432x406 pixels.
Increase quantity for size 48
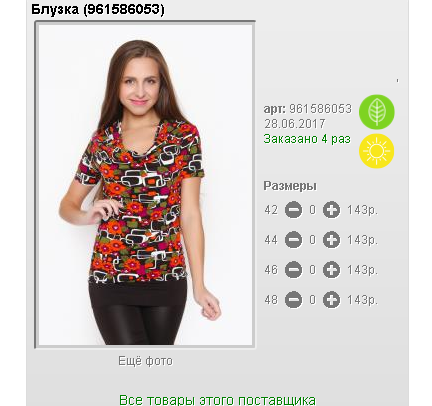(x=331, y=300)
